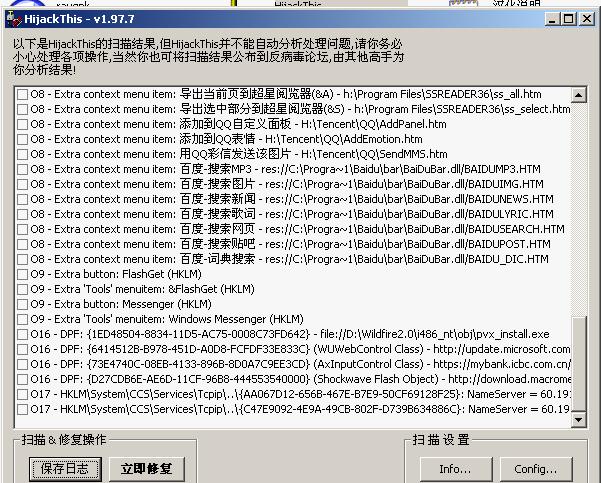Select the text 'Windows Messenger (HKLM)'
Viewport: 601px width, 483px height.
click(236, 319)
